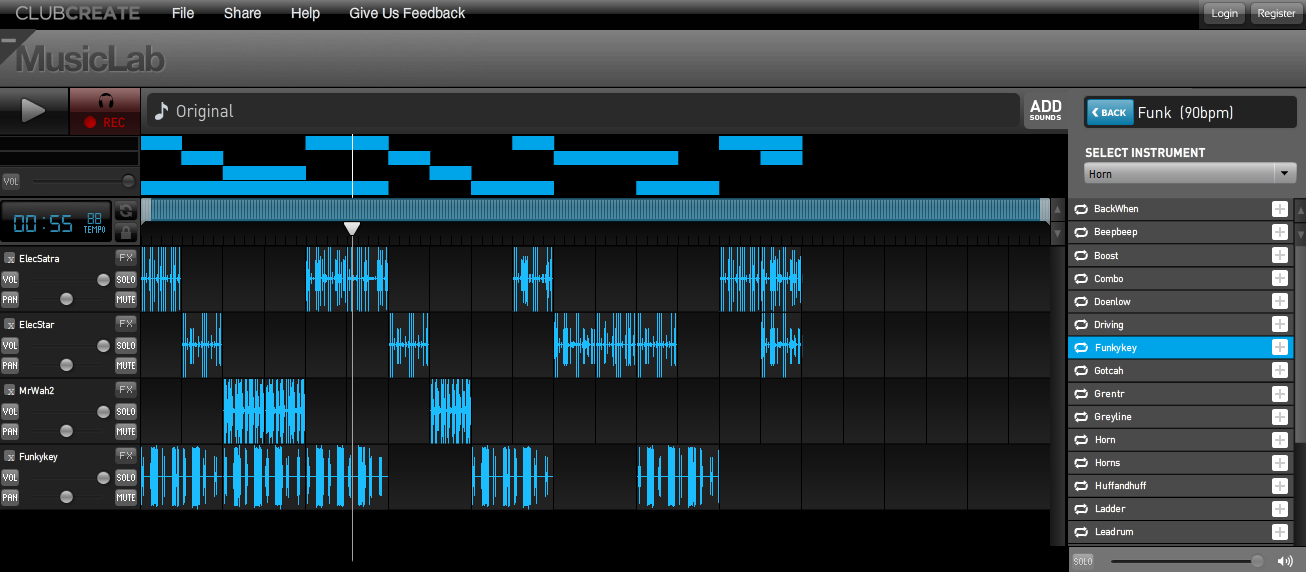
Task: Add the Funkykey loop with its plus icon
Action: (x=1279, y=347)
